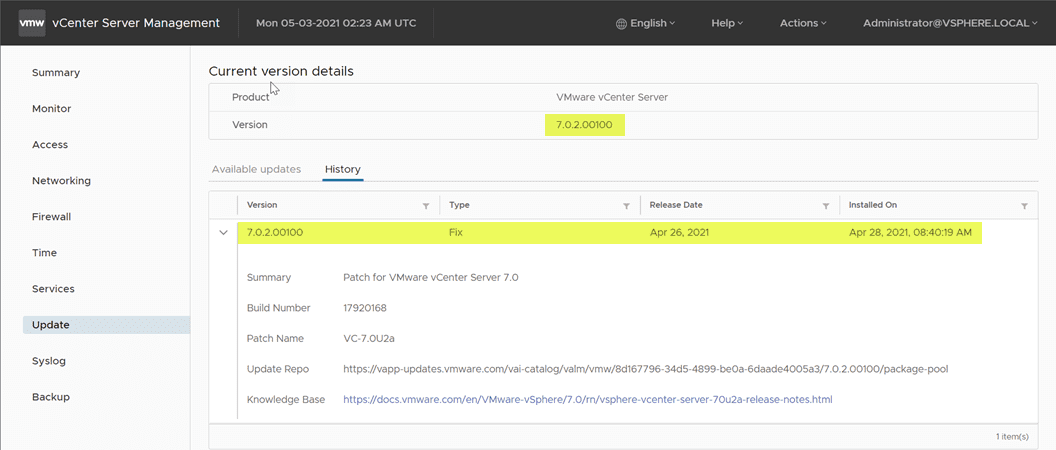
Task: Filter the Type column
Action: pyautogui.click(x=626, y=205)
